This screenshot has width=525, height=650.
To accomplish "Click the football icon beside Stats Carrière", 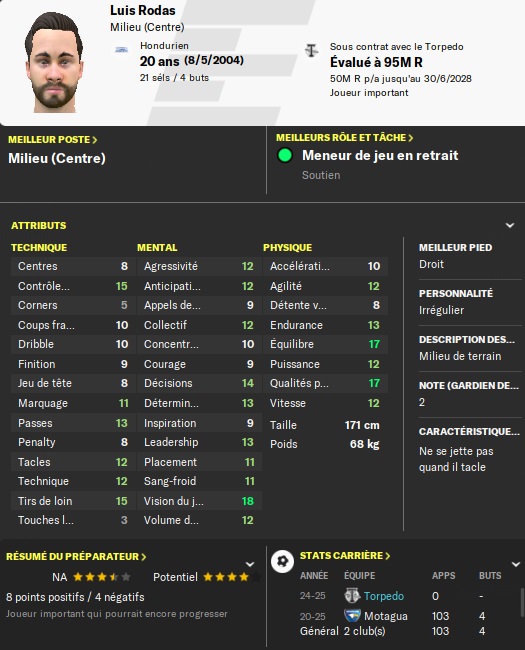I will (x=282, y=561).
